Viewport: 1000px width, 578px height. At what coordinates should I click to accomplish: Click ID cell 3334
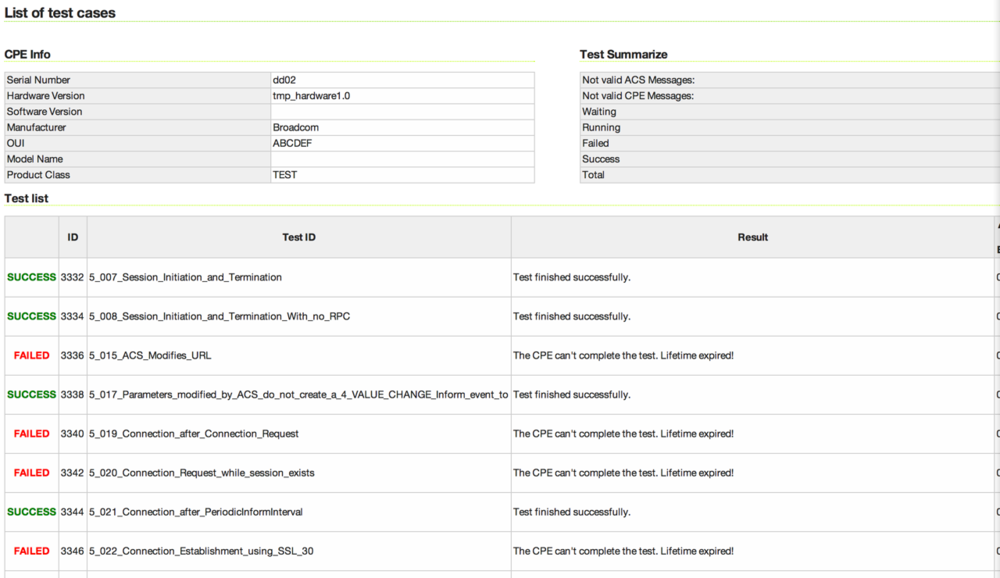tap(72, 316)
